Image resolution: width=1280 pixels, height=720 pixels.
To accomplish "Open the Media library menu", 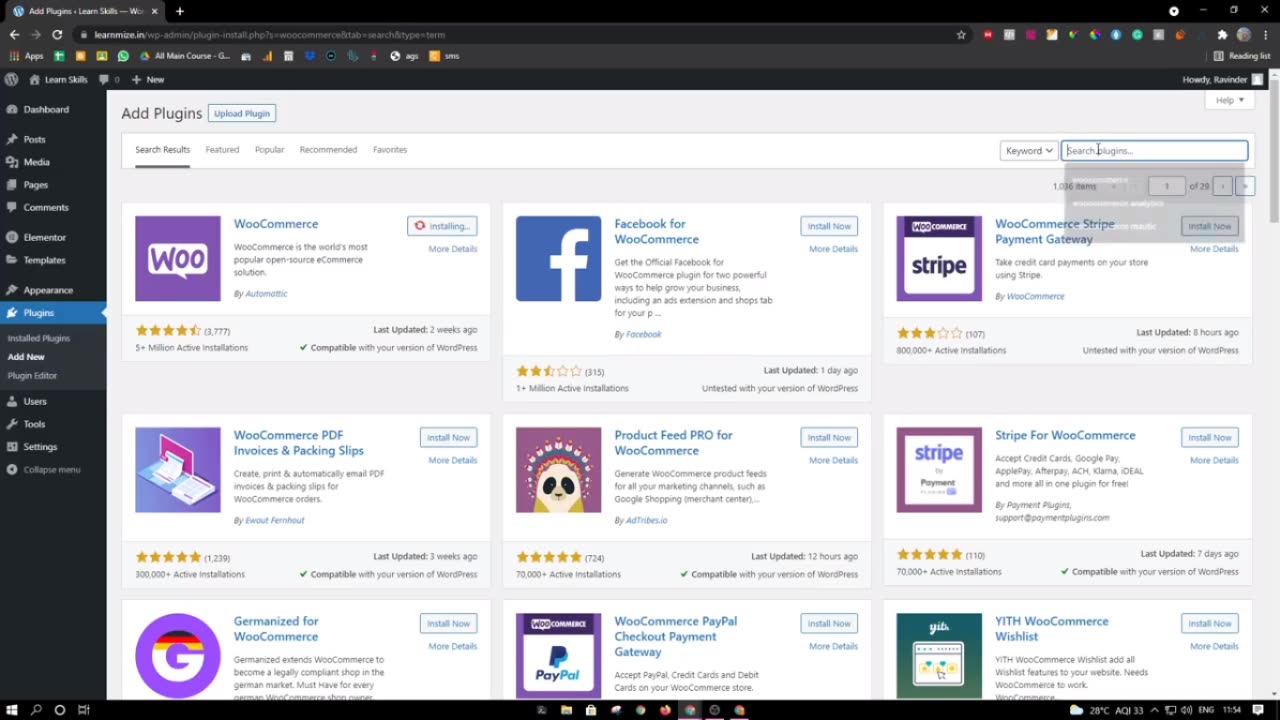I will point(36,162).
